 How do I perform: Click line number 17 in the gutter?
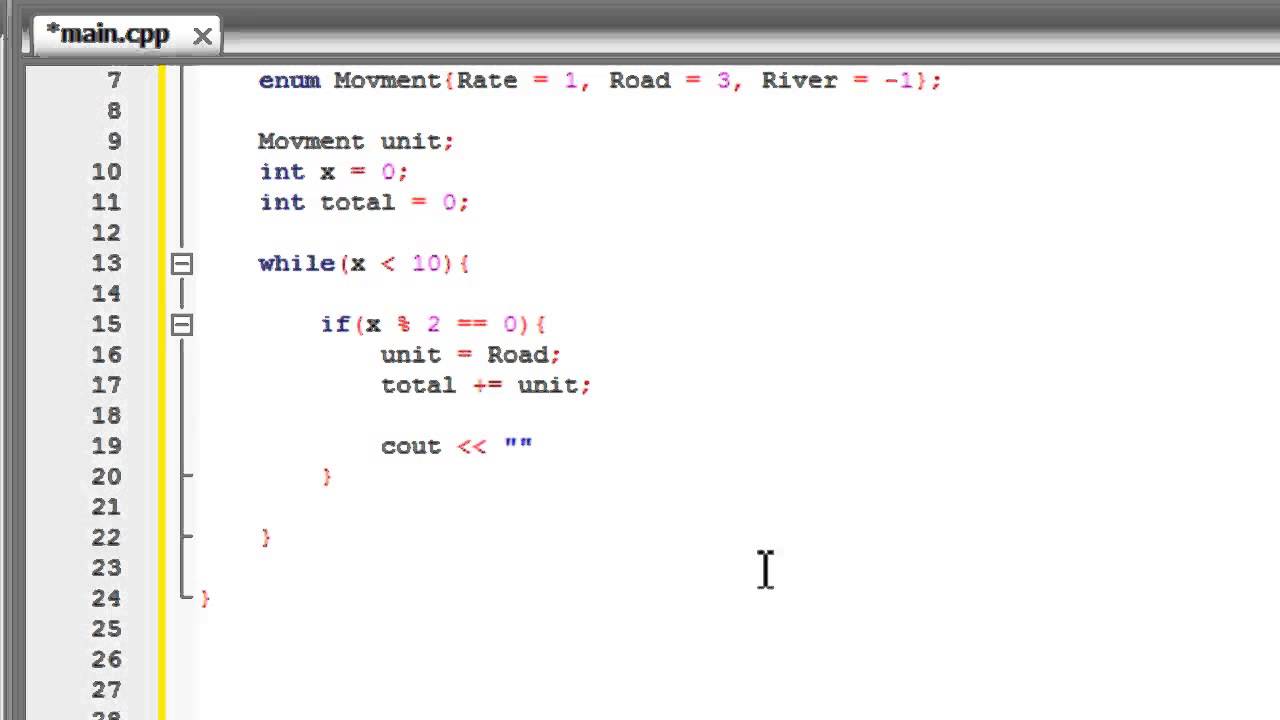tap(106, 385)
